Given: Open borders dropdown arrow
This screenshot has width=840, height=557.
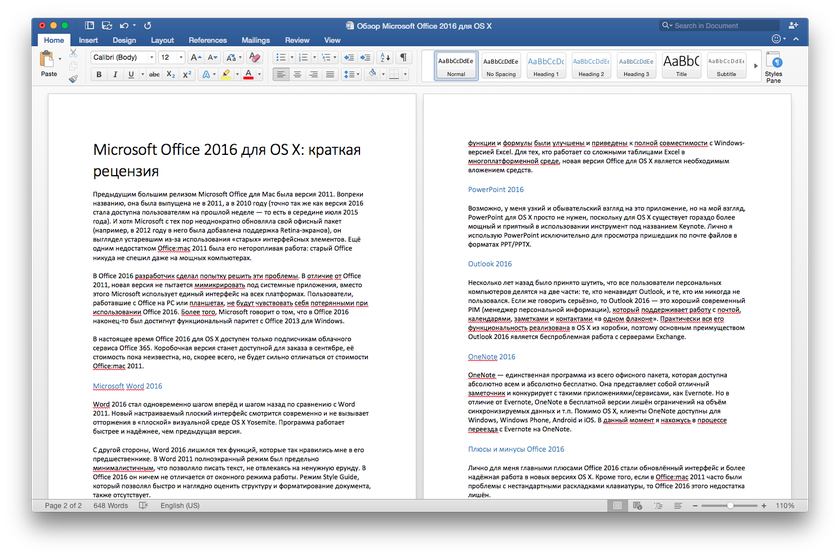Looking at the screenshot, I should click(405, 74).
